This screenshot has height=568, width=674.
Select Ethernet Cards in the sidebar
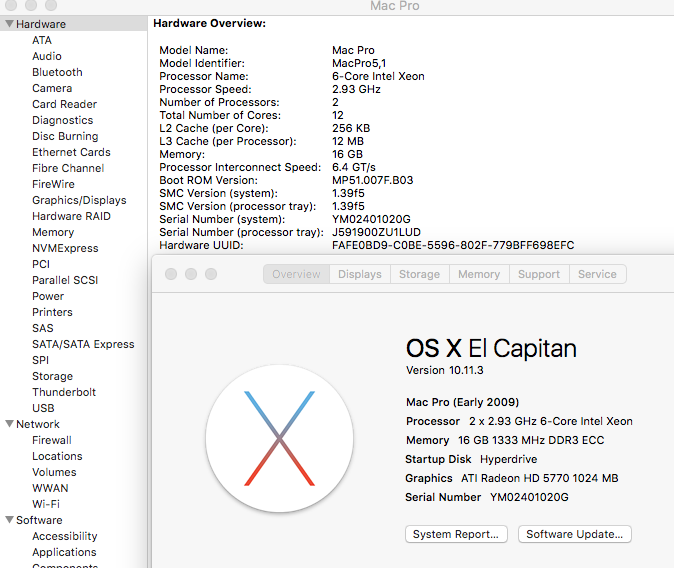[x=71, y=152]
